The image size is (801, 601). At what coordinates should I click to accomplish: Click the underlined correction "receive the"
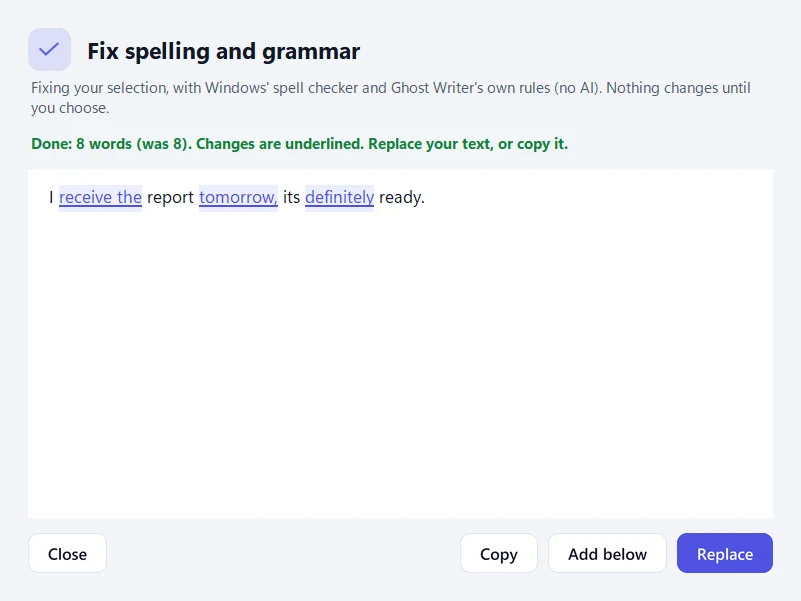[x=101, y=197]
